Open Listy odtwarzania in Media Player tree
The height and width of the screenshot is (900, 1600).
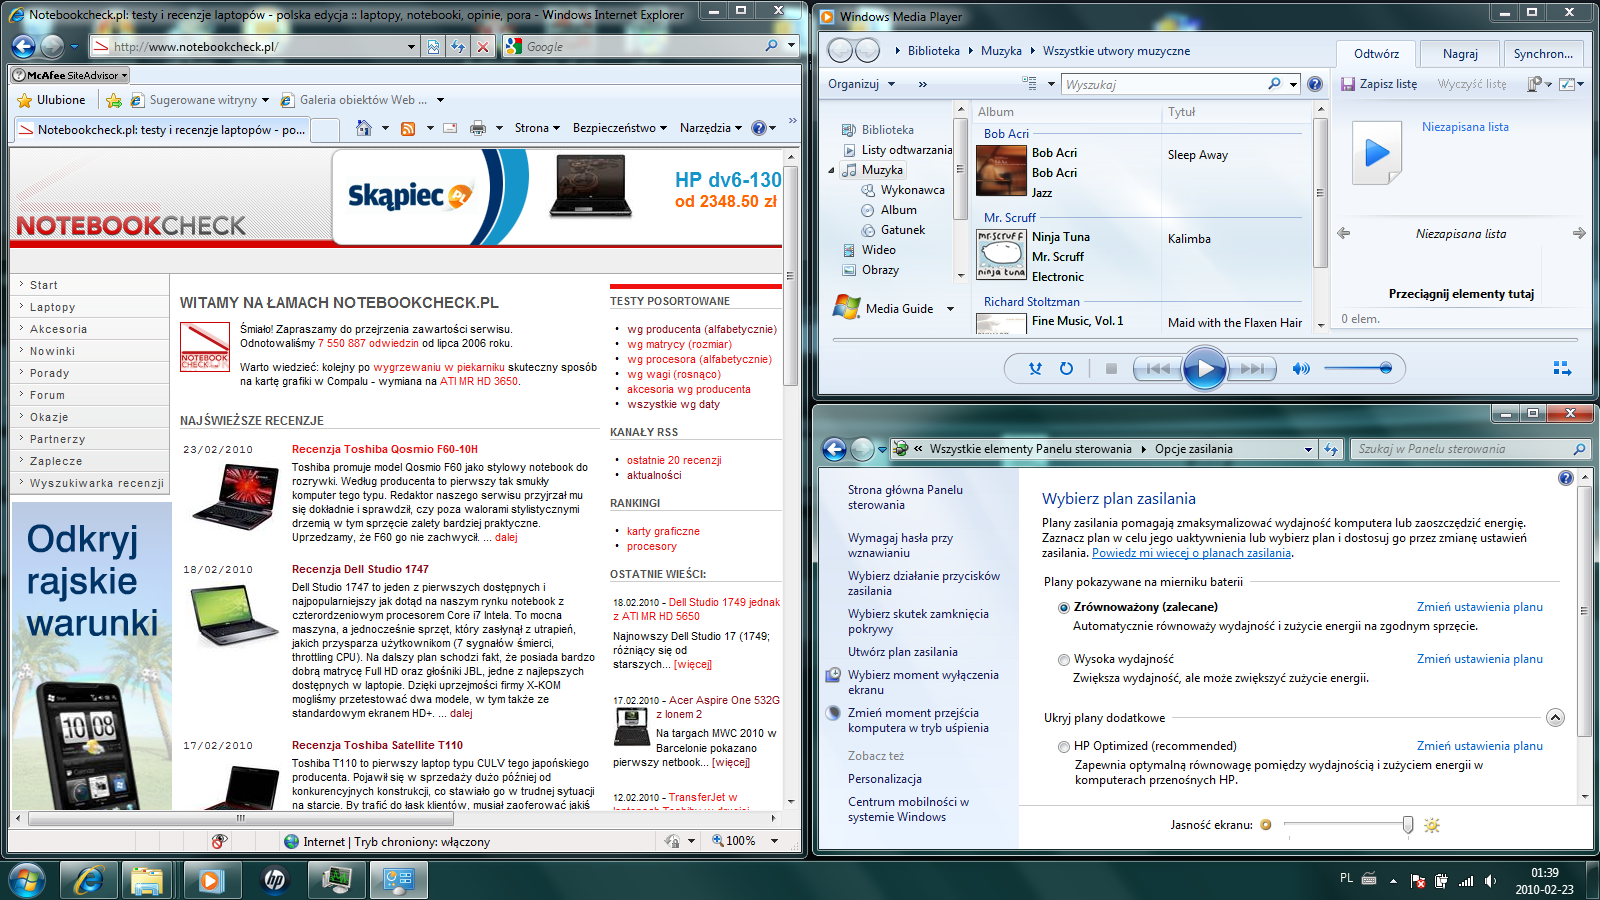point(907,150)
